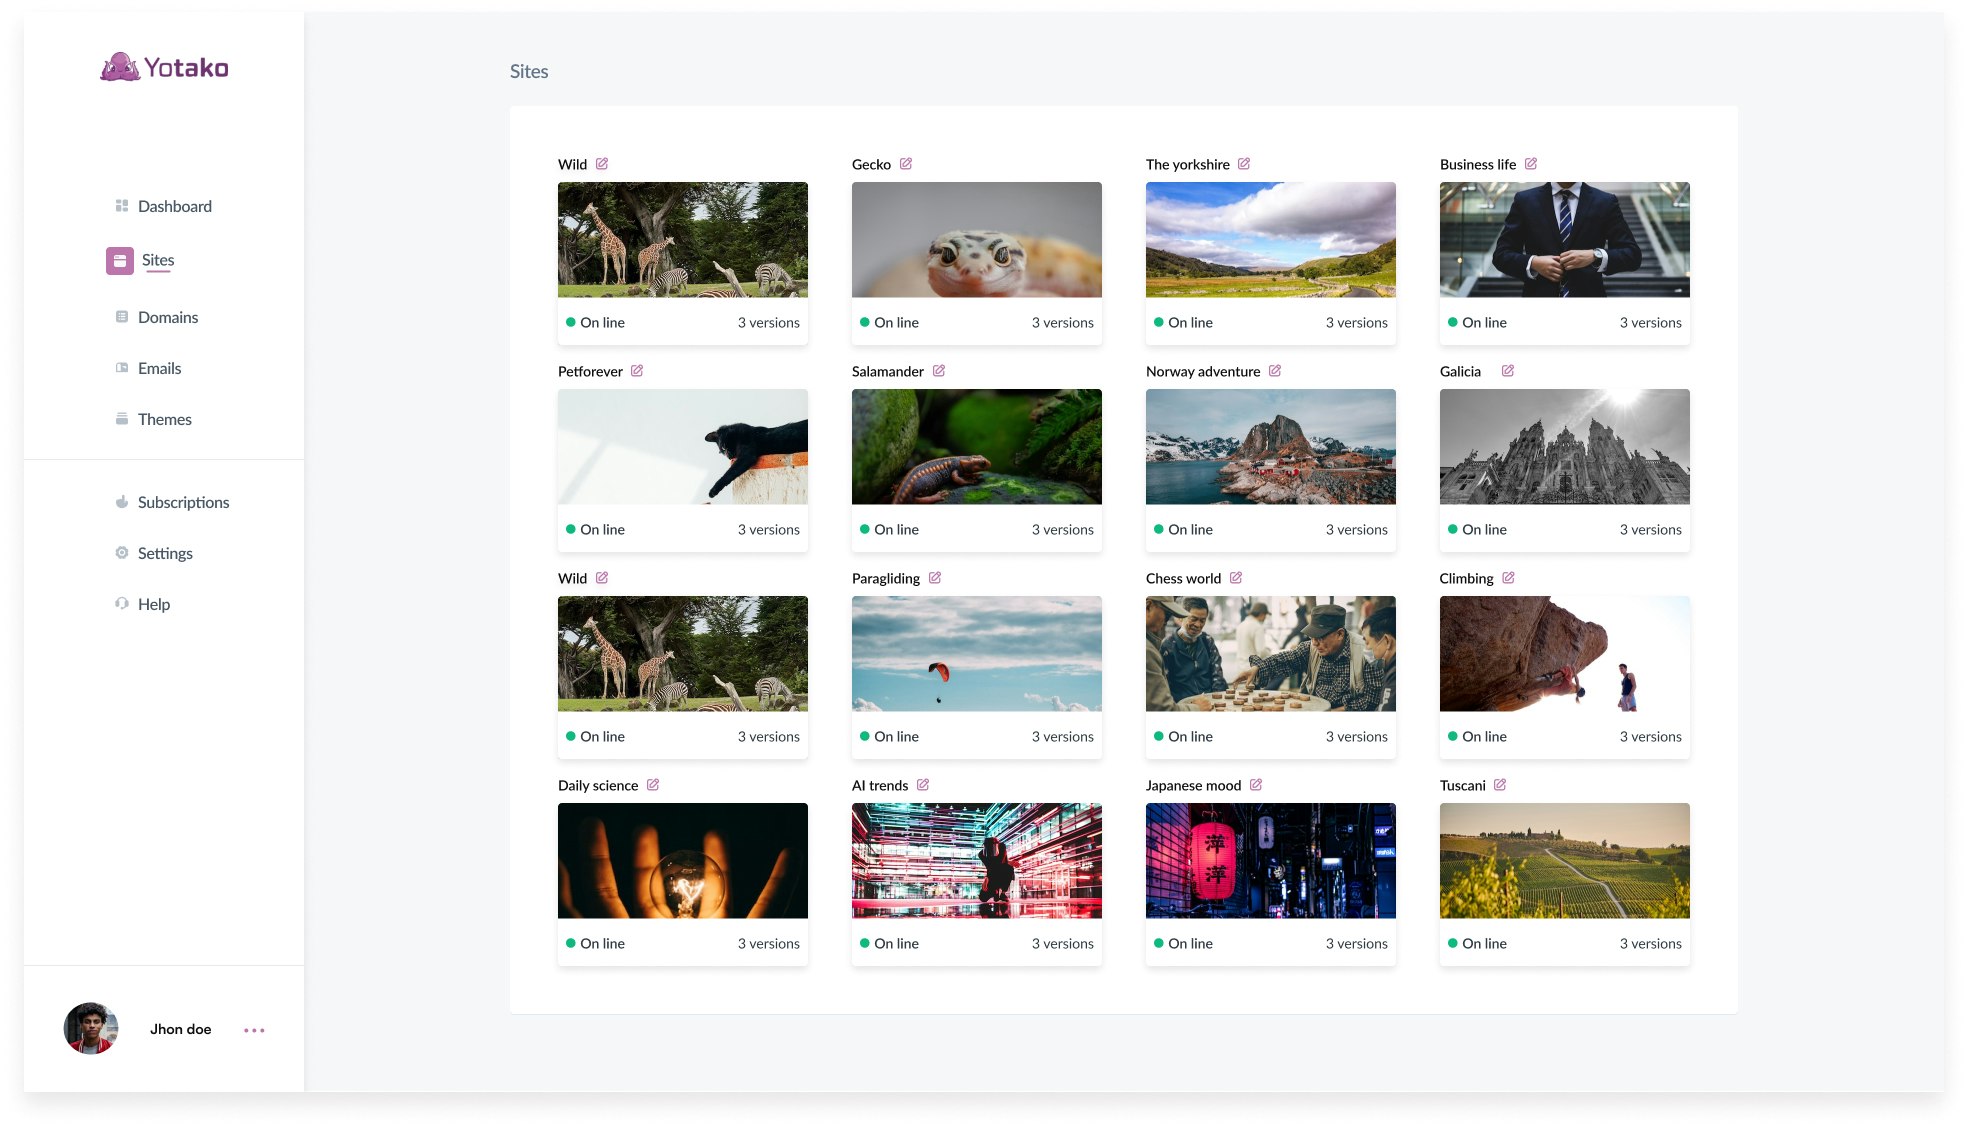This screenshot has height=1128, width=1968.
Task: Open the Settings page link
Action: [x=166, y=553]
